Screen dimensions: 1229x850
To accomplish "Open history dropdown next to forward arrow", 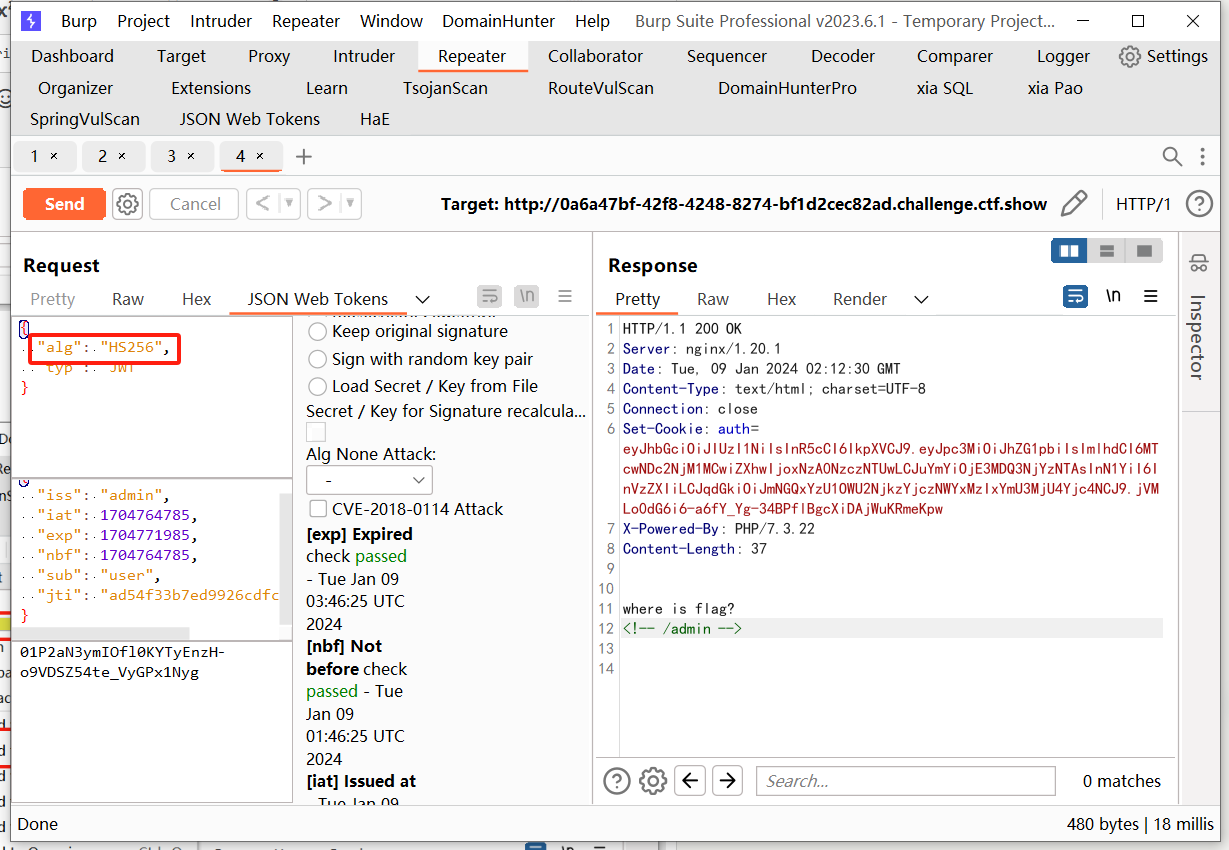I will (350, 204).
